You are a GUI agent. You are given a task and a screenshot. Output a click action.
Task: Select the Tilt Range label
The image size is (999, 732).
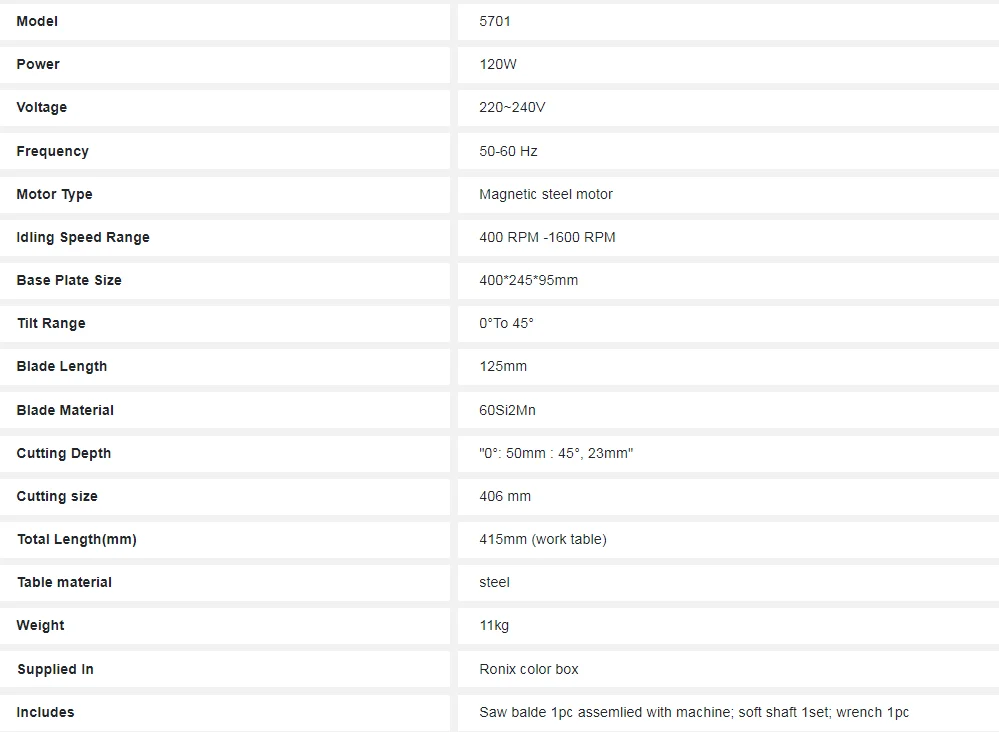pyautogui.click(x=51, y=323)
